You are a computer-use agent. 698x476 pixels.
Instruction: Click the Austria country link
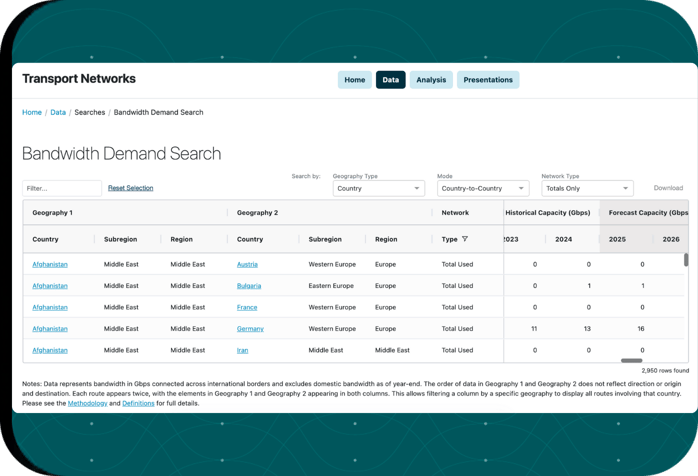coord(247,264)
